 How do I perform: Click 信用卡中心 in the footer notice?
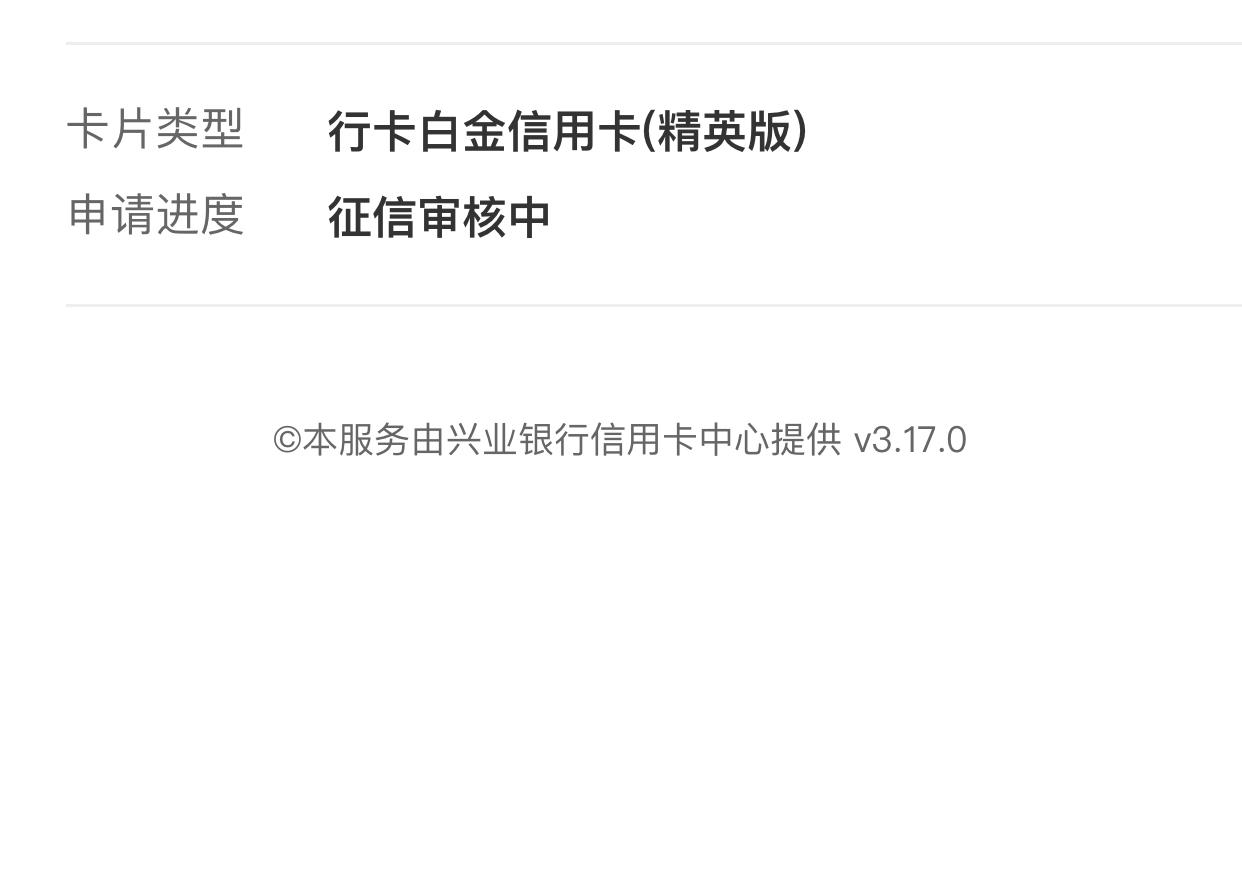click(x=678, y=440)
